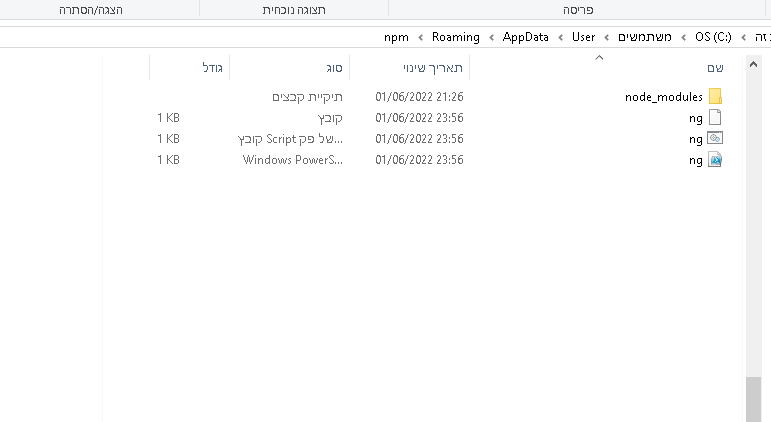Click the node_modules folder name
This screenshot has height=422, width=771.
pyautogui.click(x=663, y=97)
